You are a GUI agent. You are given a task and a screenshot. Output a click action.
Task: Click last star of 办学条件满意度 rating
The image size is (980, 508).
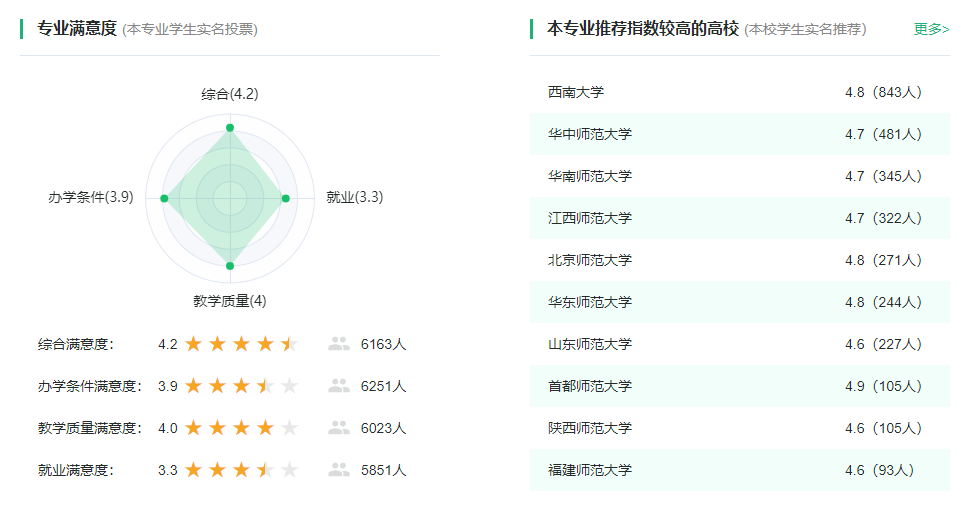[x=289, y=386]
